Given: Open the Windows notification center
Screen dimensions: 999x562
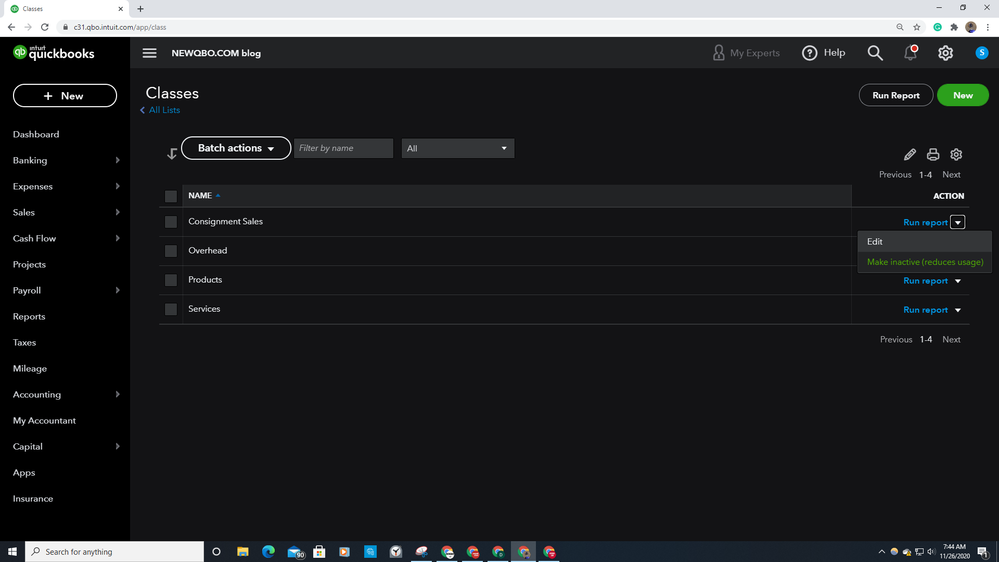Looking at the screenshot, I should 983,552.
